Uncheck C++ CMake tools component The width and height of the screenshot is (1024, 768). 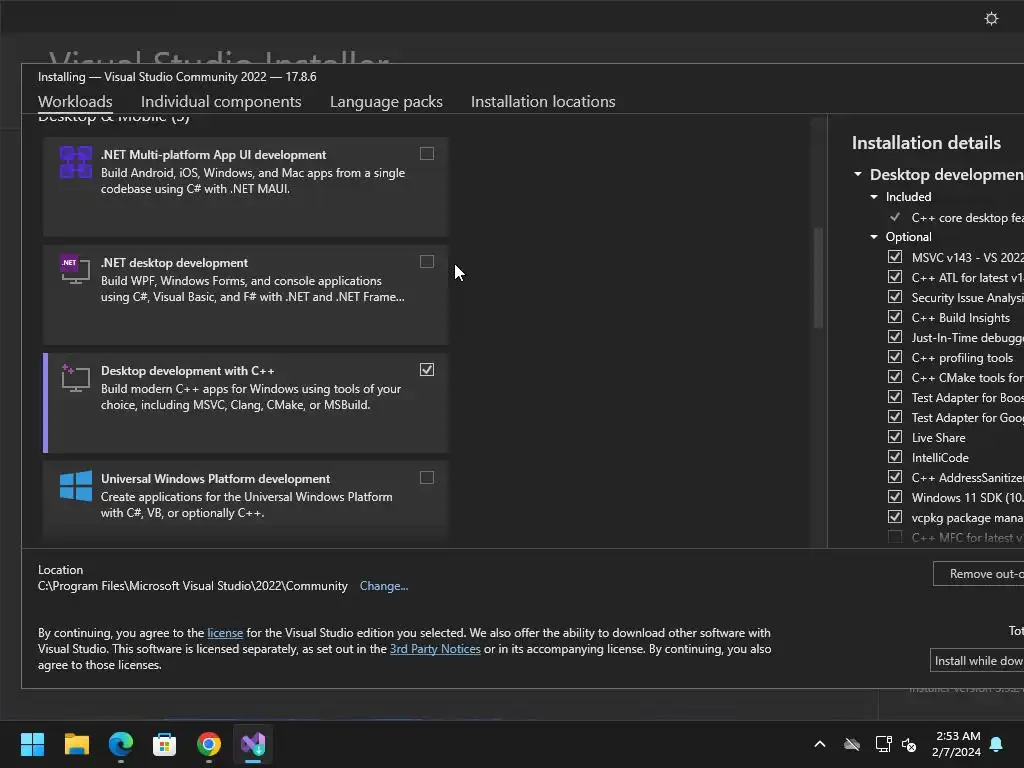[x=895, y=377]
